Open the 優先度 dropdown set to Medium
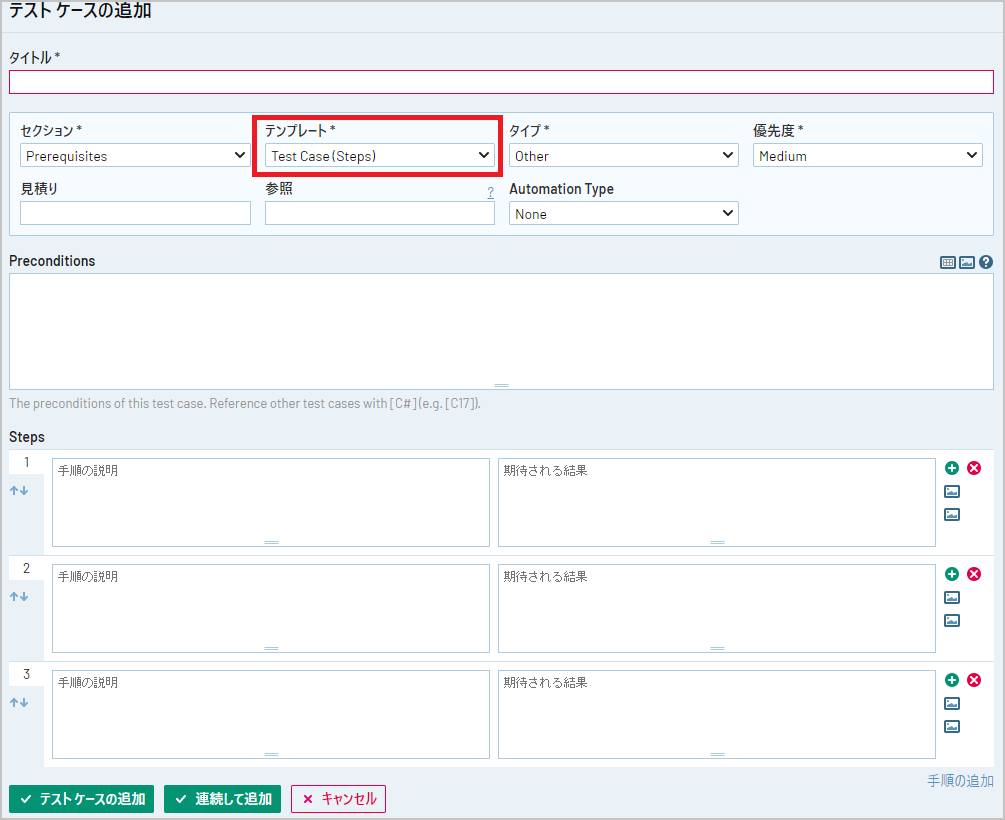1005x820 pixels. pyautogui.click(x=868, y=156)
